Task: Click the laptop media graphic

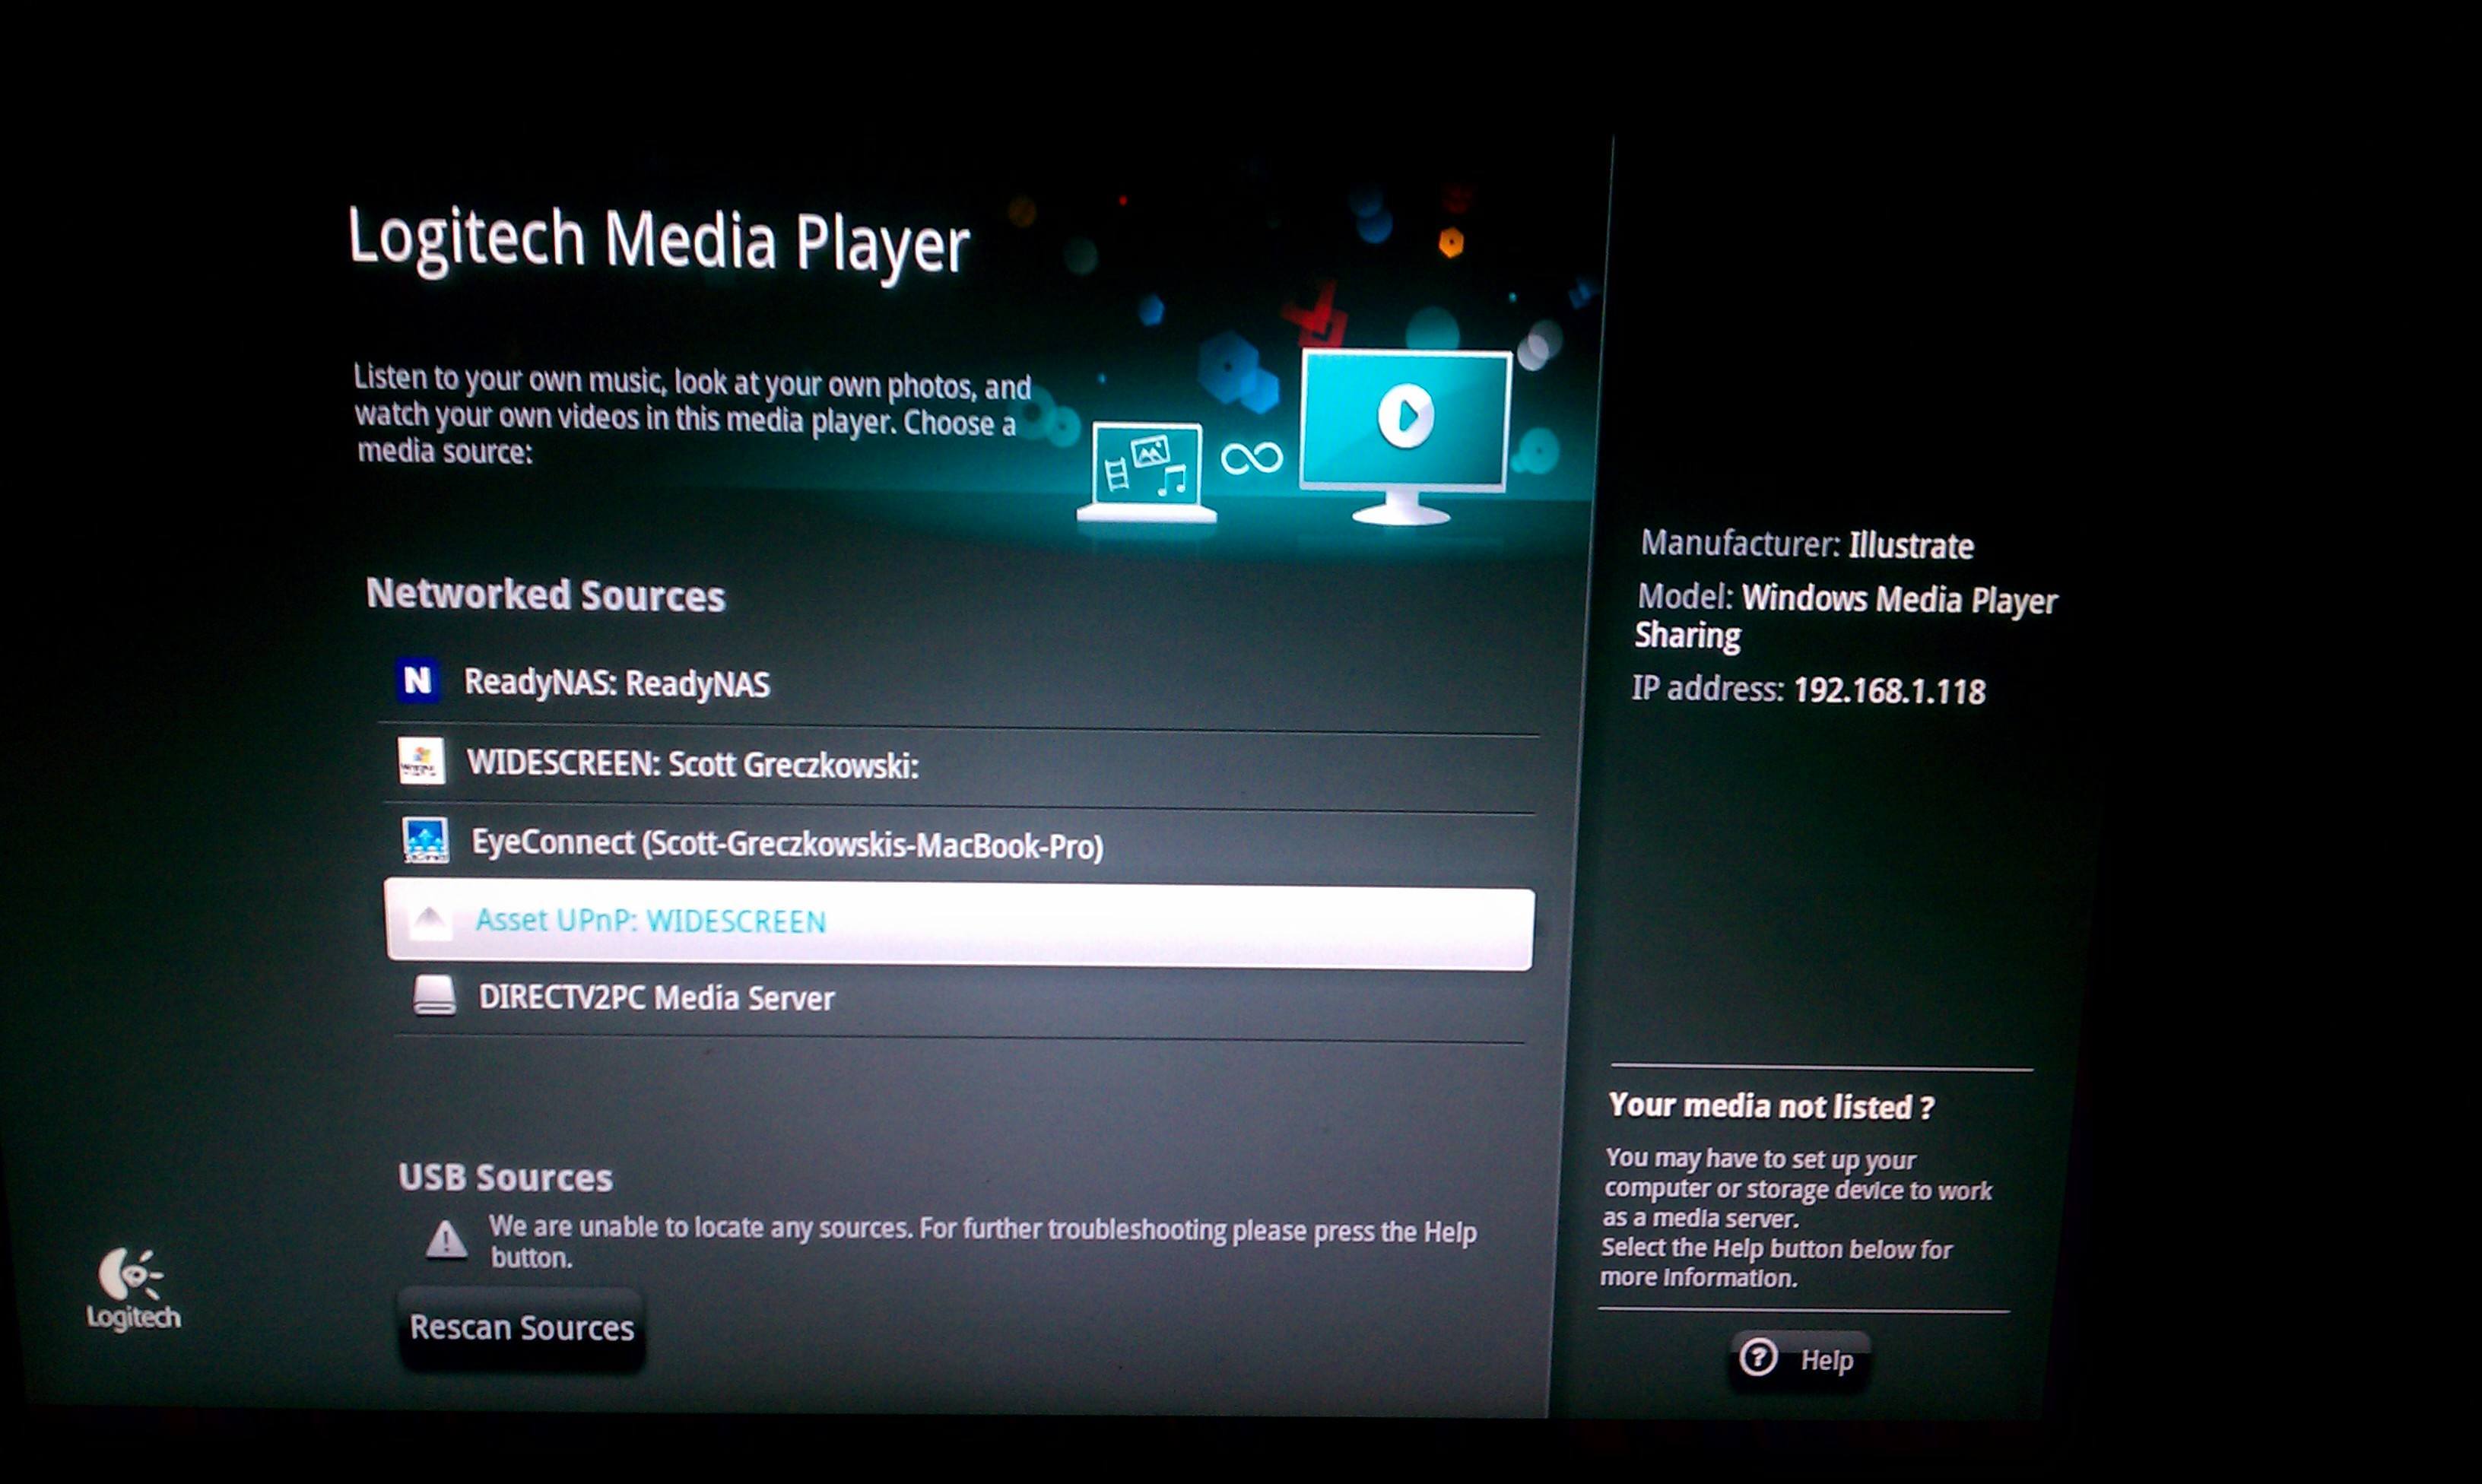Action: click(x=1147, y=472)
